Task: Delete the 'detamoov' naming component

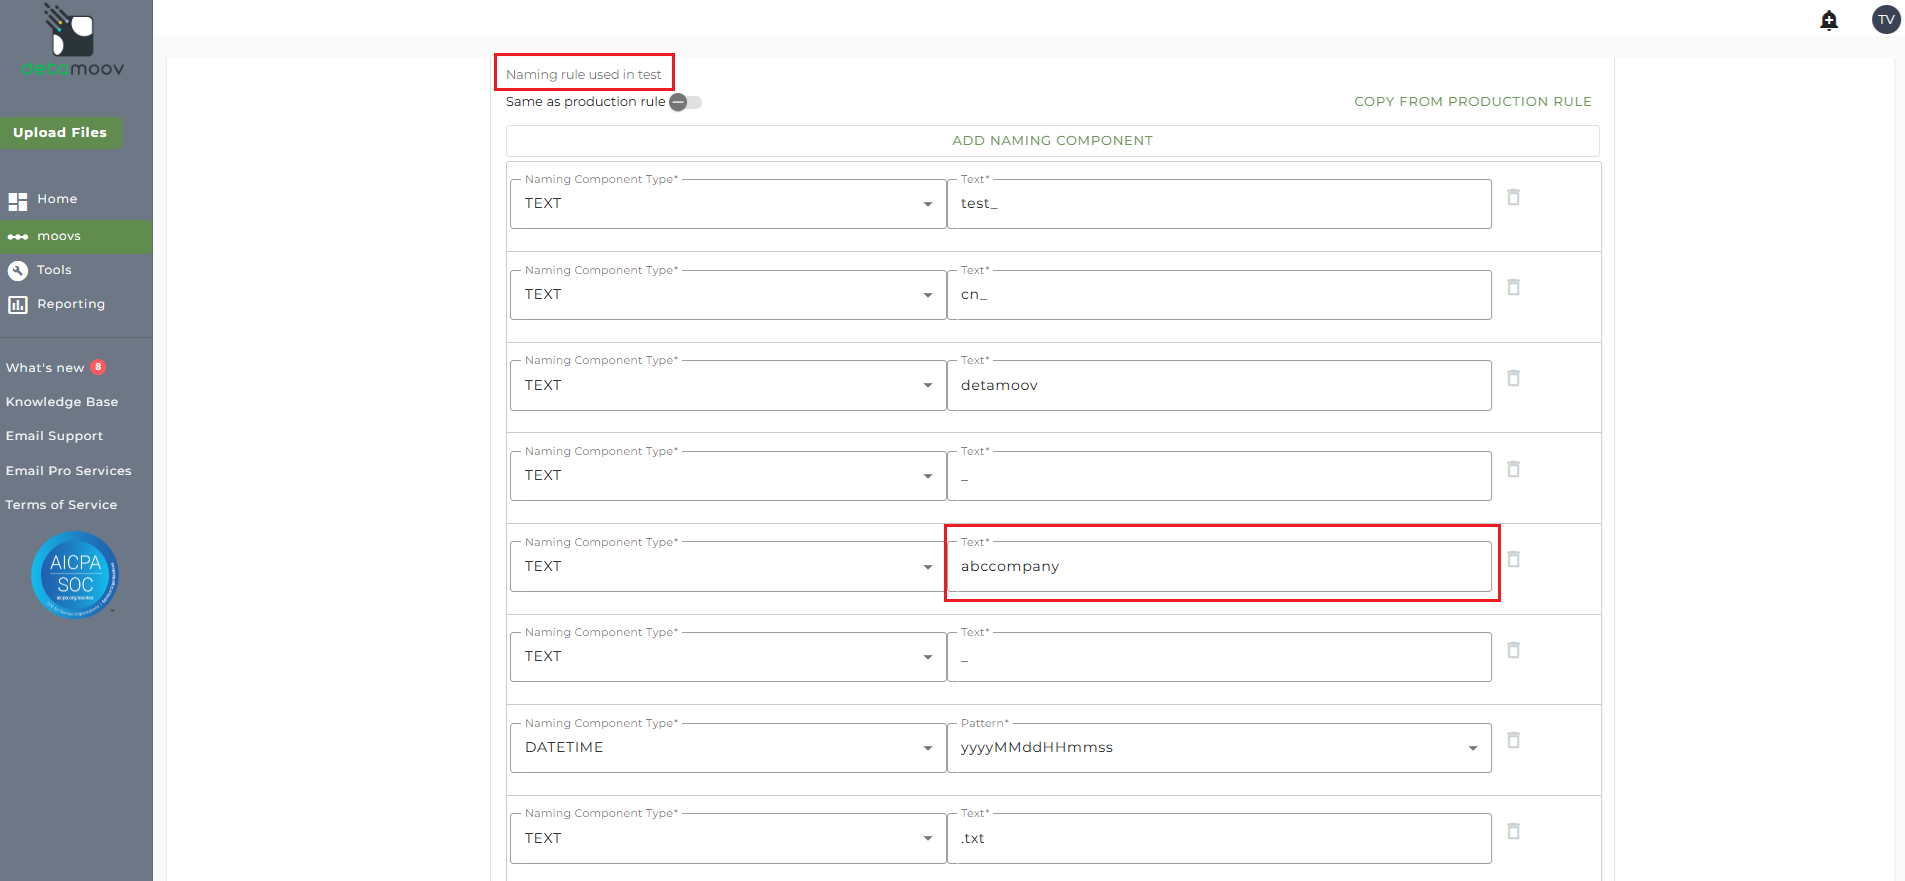Action: 1514,379
